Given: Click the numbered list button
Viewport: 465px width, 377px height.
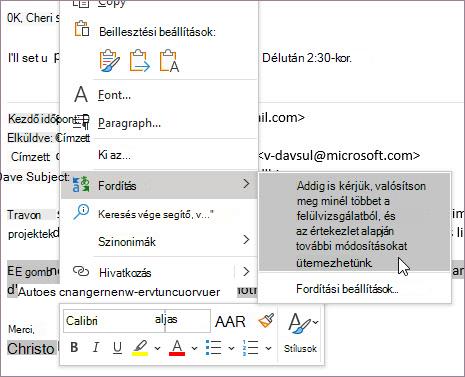Looking at the screenshot, I should click(251, 348).
